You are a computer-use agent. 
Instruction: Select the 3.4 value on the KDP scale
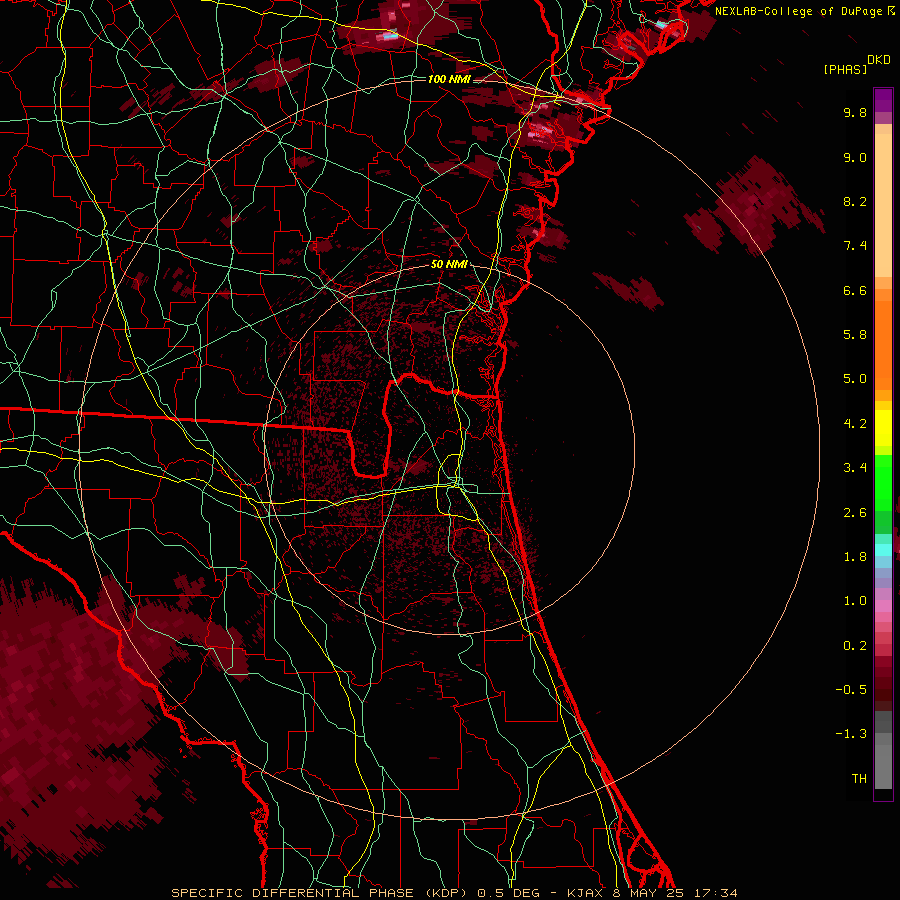(x=855, y=468)
